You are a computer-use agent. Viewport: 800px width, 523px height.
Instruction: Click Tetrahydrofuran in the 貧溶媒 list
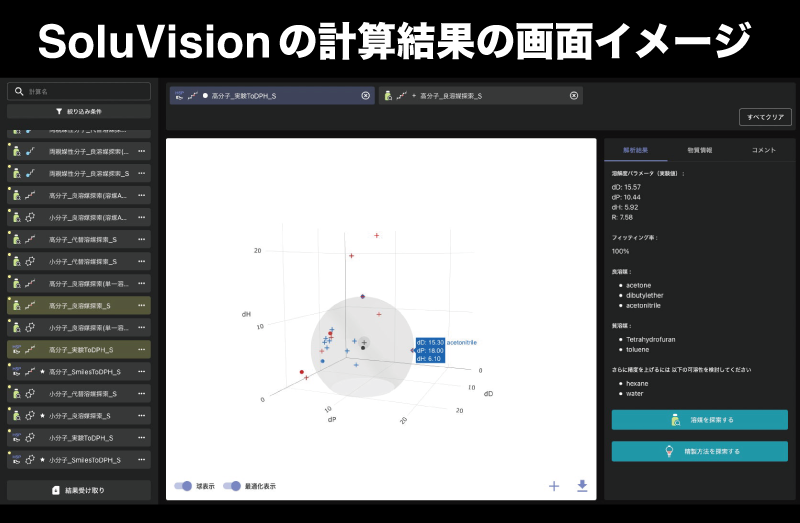651,339
